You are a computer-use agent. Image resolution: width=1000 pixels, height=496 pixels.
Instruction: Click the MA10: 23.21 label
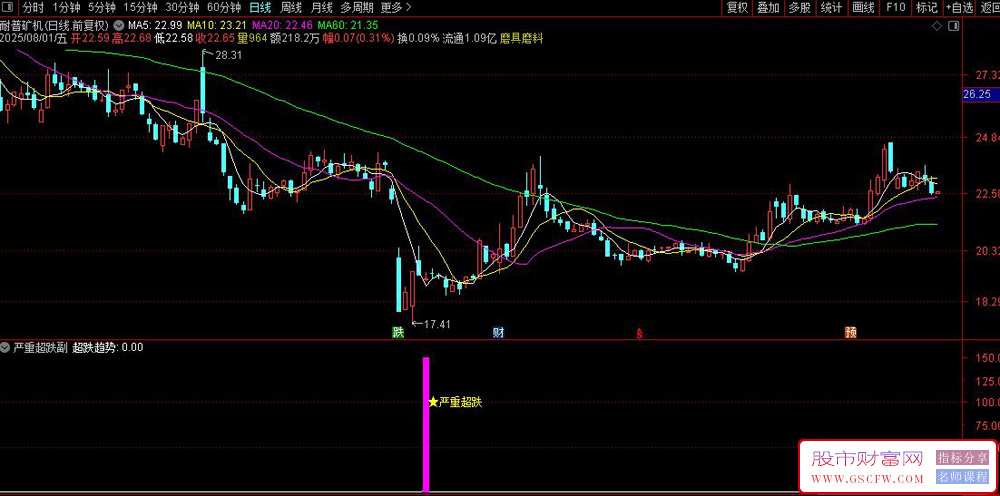(217, 26)
